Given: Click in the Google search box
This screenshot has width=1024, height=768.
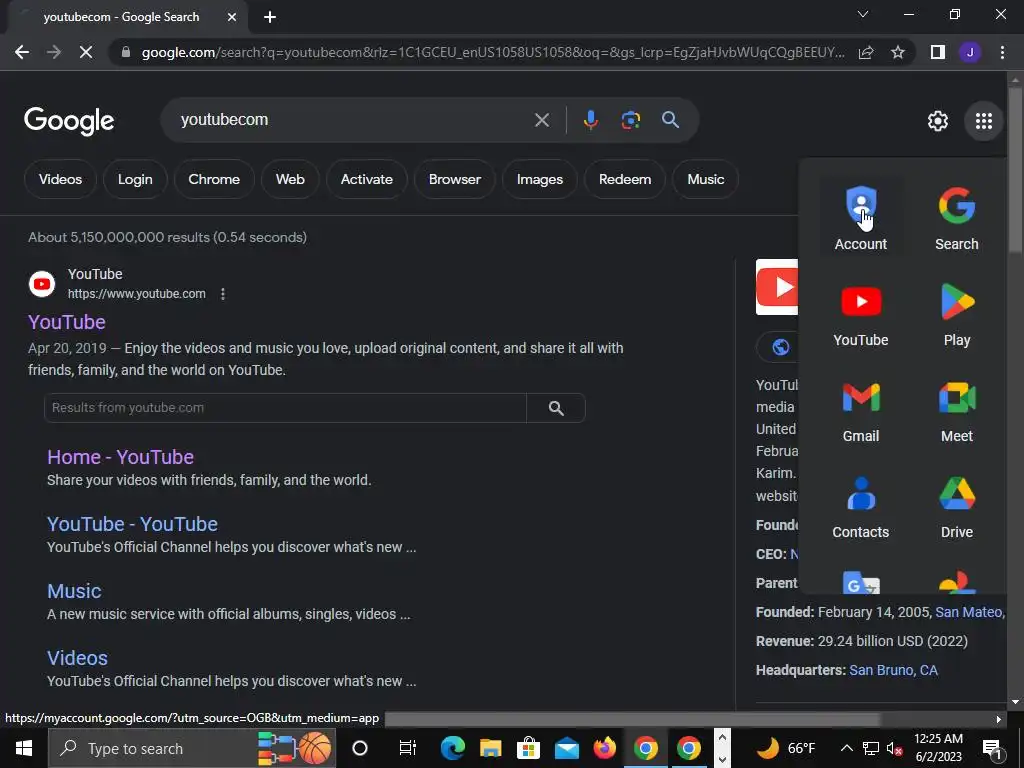Looking at the screenshot, I should [x=353, y=120].
